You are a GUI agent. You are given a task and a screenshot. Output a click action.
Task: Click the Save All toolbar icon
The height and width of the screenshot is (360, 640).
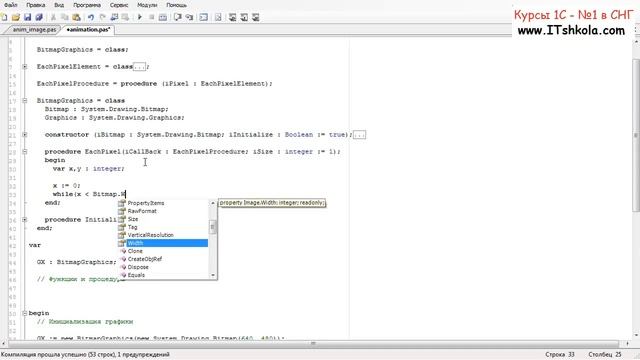[x=39, y=17]
